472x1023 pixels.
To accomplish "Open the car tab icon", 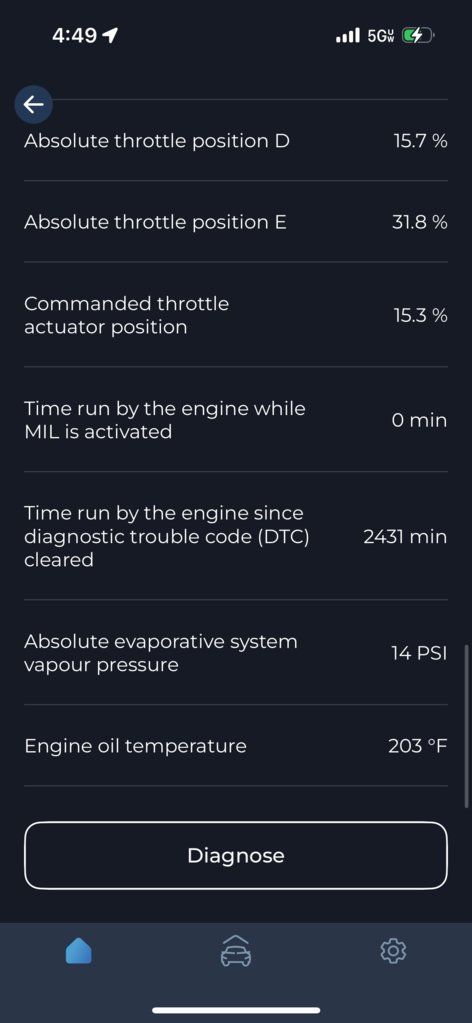I will coord(236,951).
